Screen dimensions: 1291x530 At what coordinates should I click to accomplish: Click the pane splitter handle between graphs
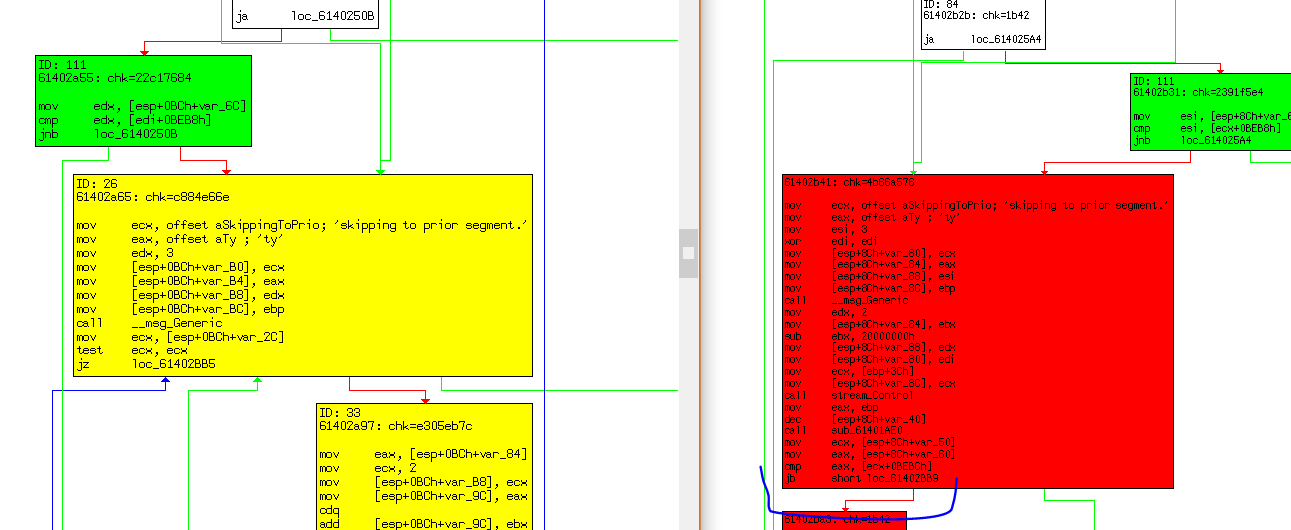(688, 254)
